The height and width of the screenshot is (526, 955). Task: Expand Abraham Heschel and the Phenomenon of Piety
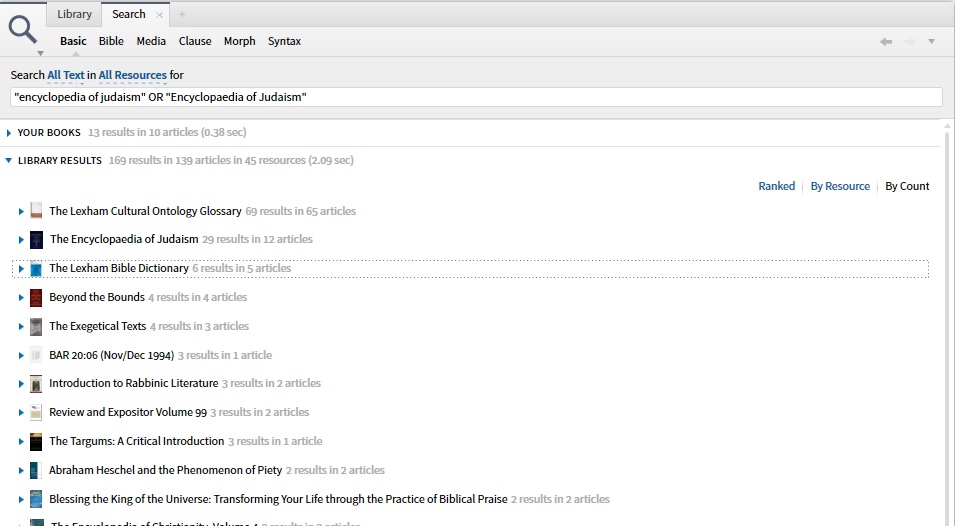(21, 471)
